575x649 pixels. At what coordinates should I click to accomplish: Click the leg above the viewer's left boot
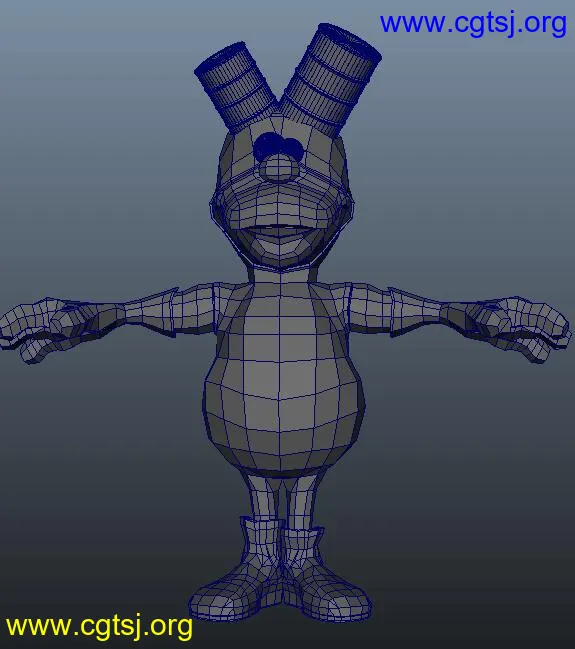point(262,495)
